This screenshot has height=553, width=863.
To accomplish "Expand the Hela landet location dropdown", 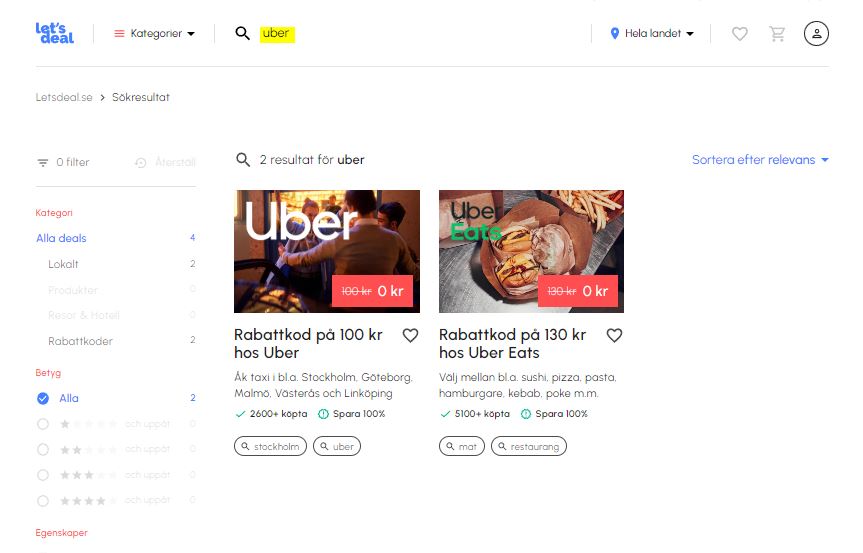I will click(x=652, y=34).
